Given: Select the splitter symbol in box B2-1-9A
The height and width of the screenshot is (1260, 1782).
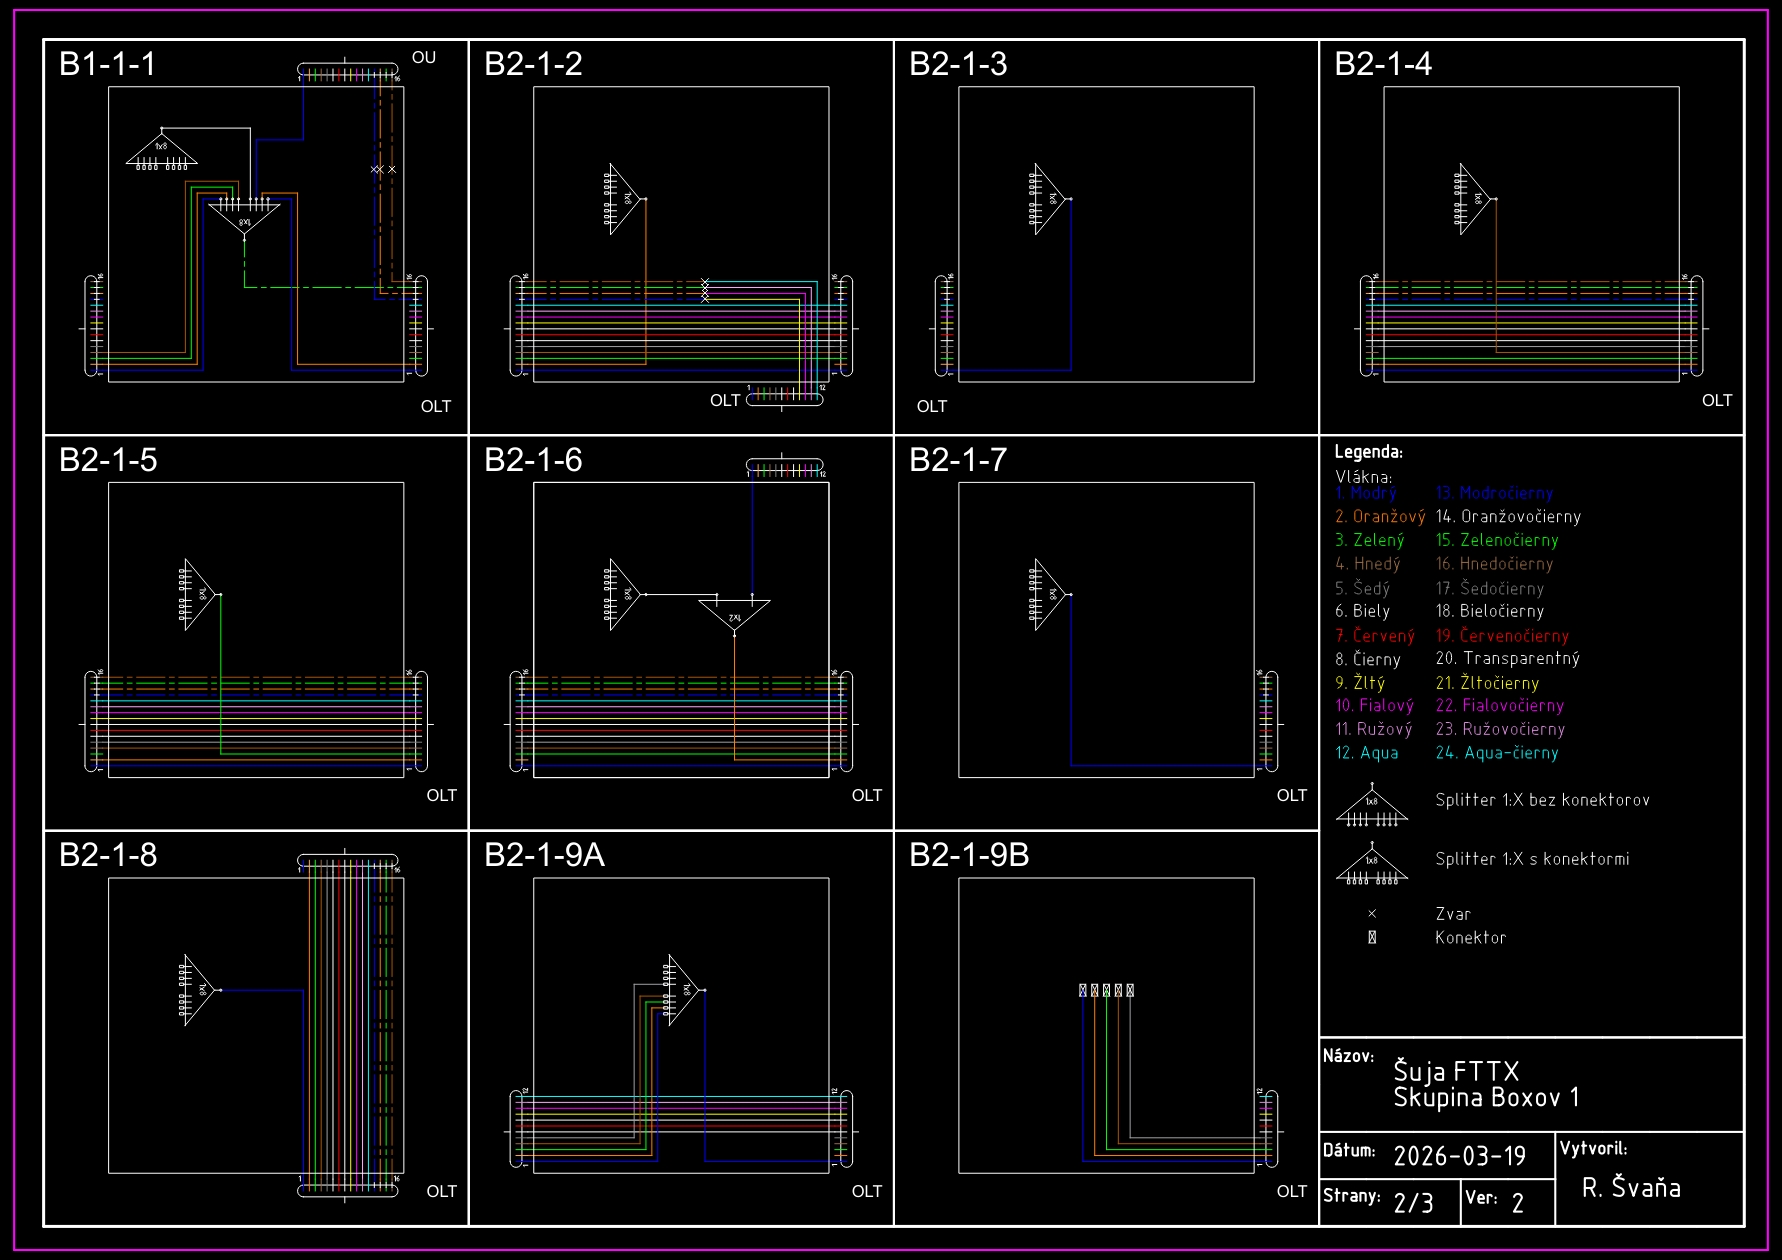Looking at the screenshot, I should (684, 990).
